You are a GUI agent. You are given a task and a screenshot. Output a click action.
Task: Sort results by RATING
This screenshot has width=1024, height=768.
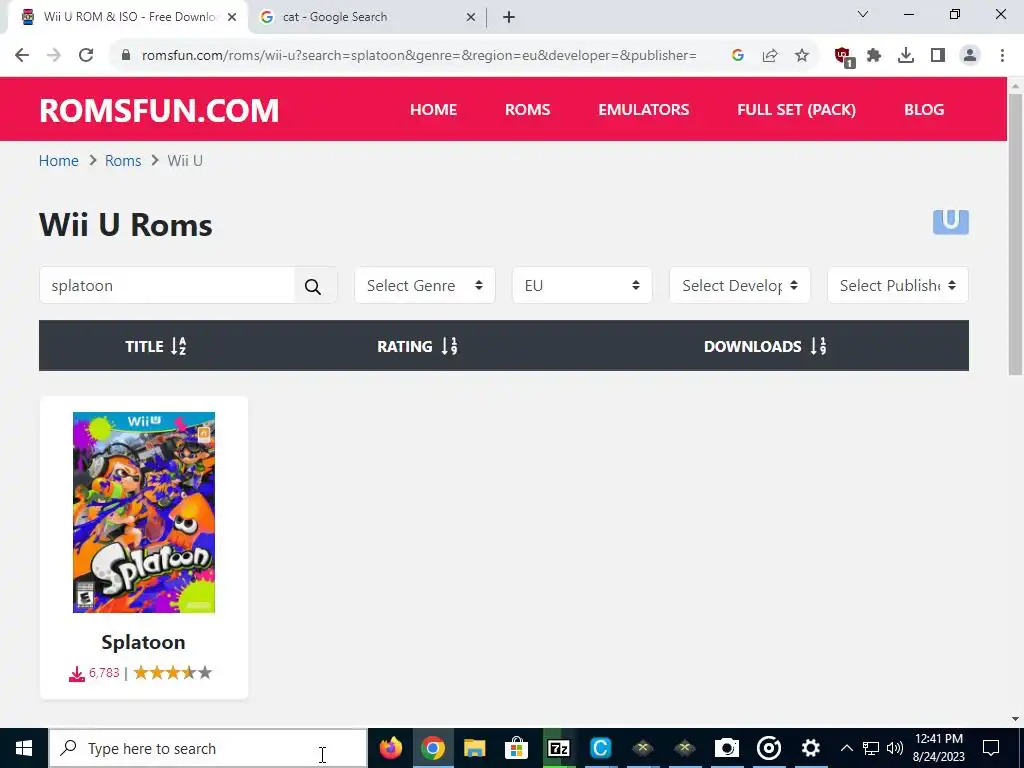[x=417, y=346]
